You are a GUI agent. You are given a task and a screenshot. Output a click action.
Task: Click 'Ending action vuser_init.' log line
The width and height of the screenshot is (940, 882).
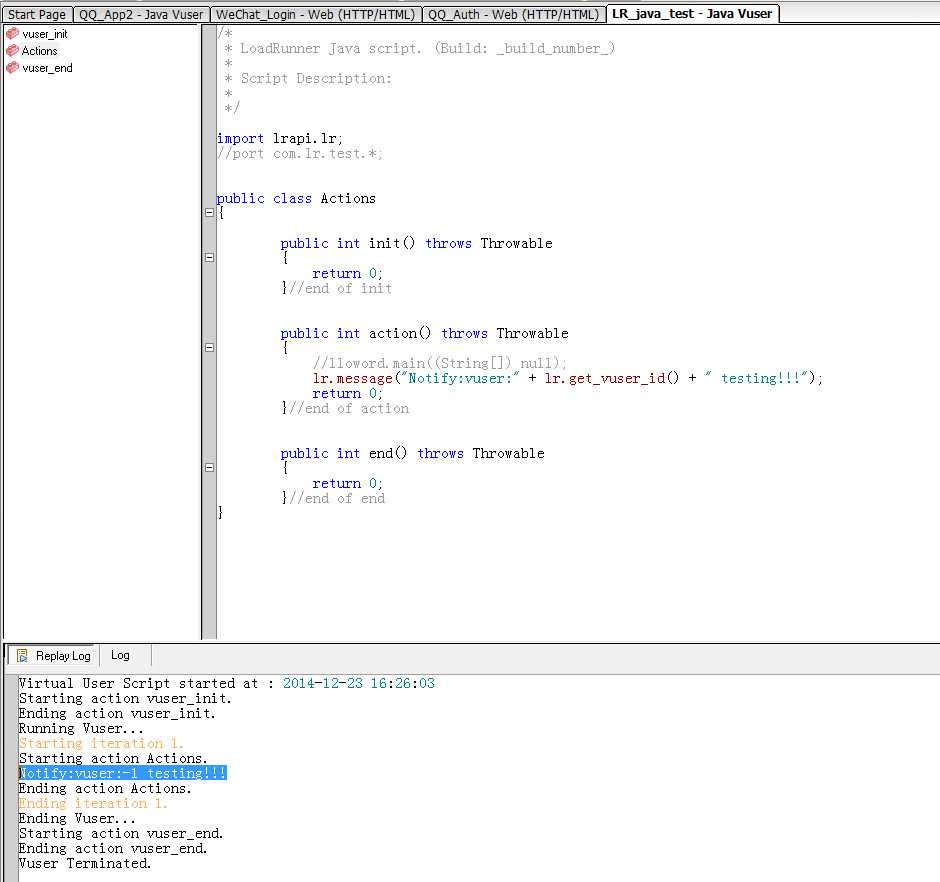click(x=117, y=714)
